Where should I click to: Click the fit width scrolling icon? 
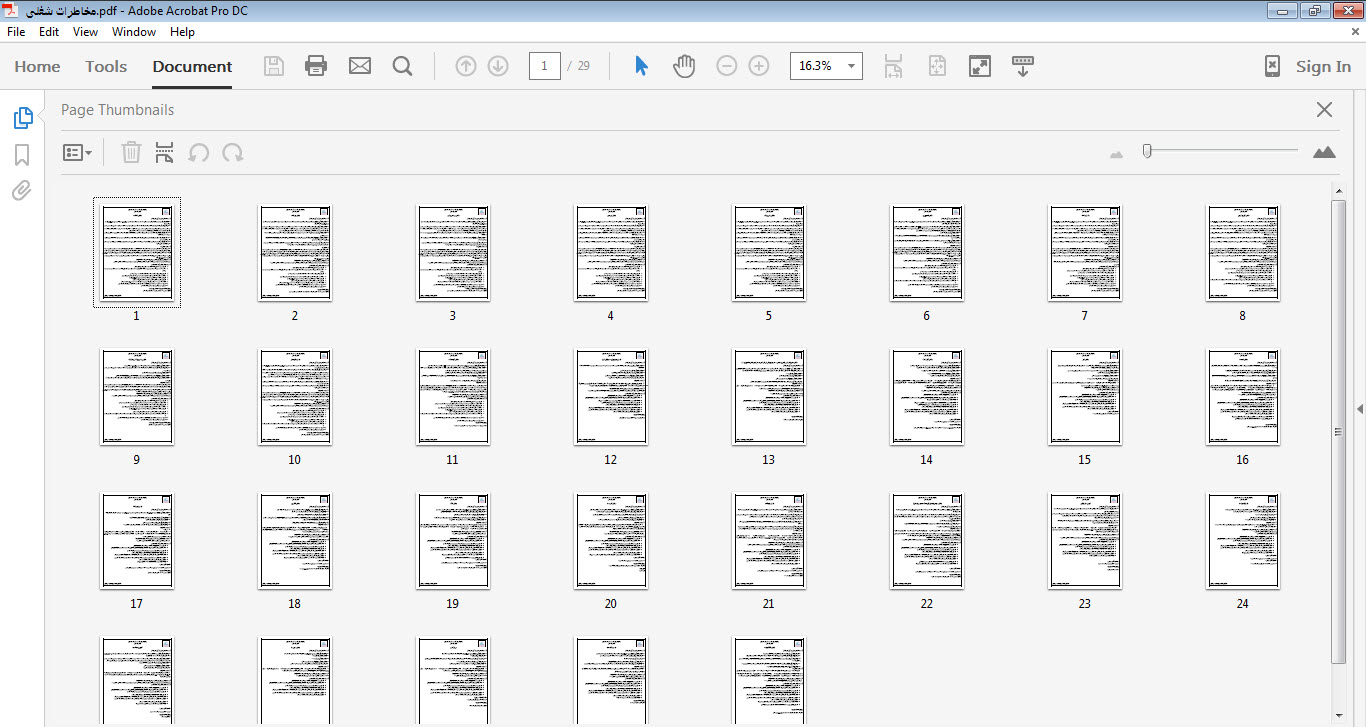click(893, 66)
